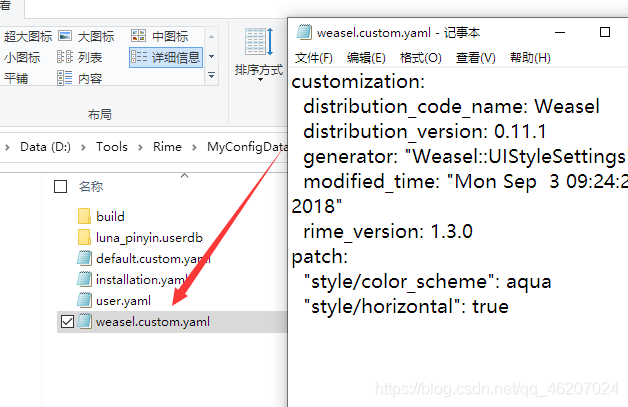Image resolution: width=628 pixels, height=407 pixels.
Task: Expand chevron after Rime breadcrumb
Action: click(x=194, y=147)
